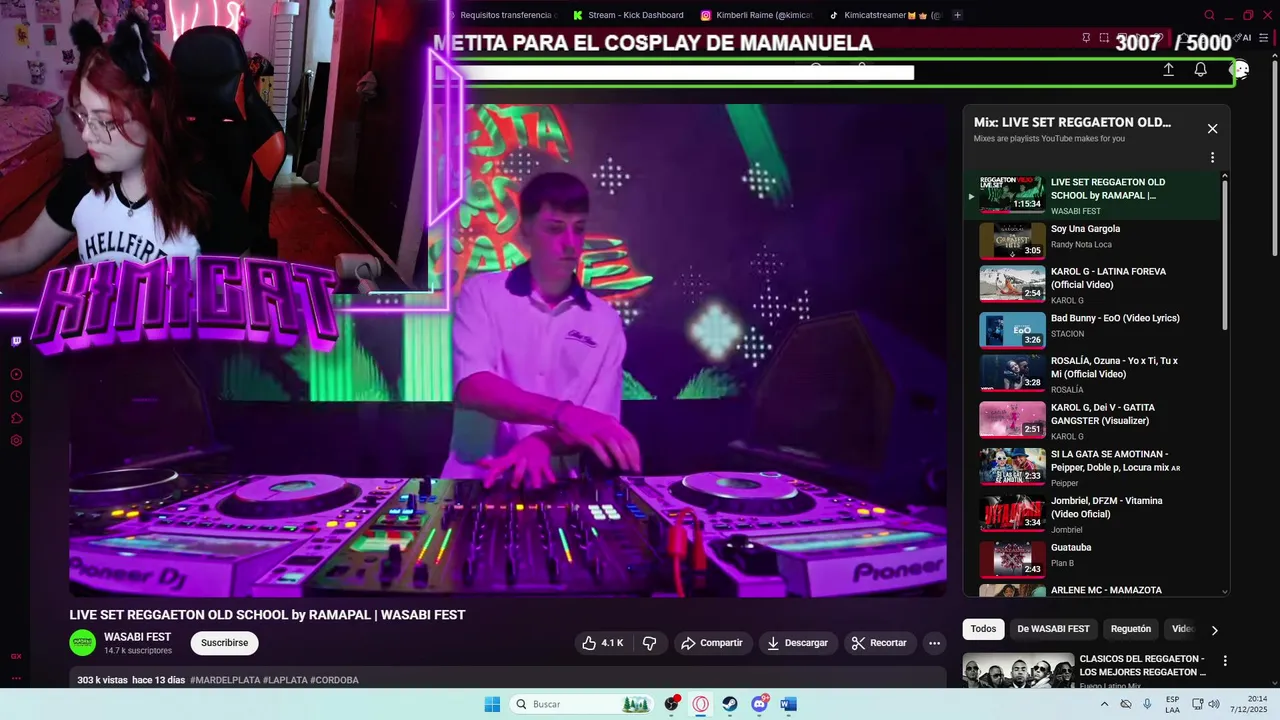Screen dimensions: 1280x720
Task: Open Extensions cube icon in Opera sidebar
Action: [x=16, y=418]
